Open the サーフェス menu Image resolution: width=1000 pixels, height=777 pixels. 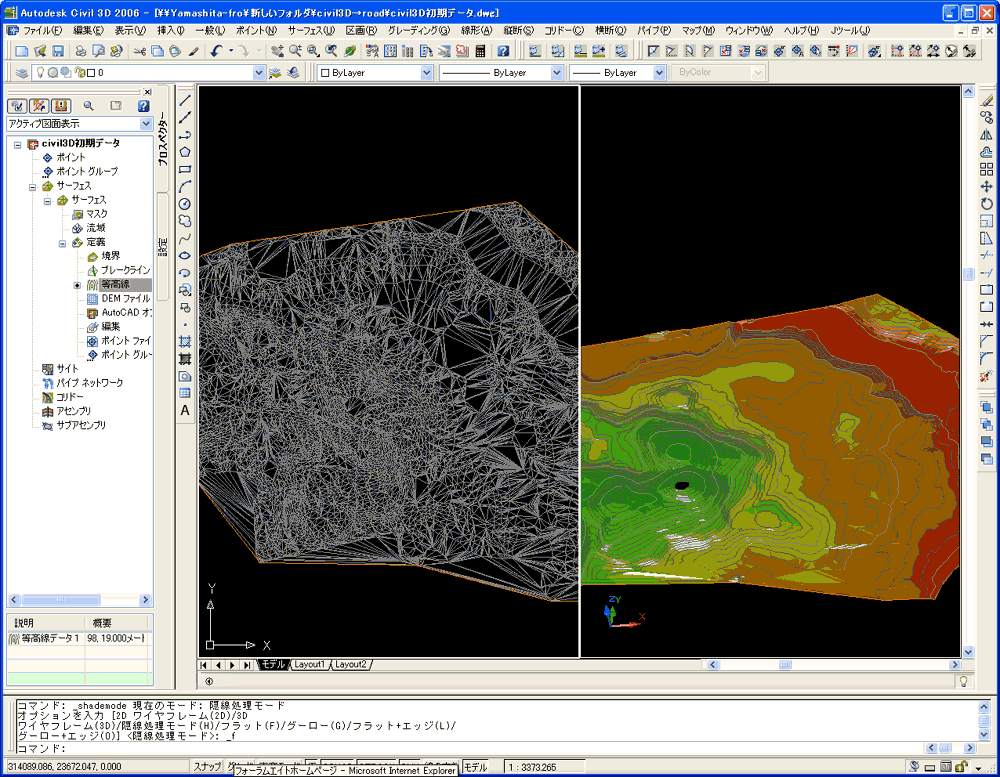311,31
